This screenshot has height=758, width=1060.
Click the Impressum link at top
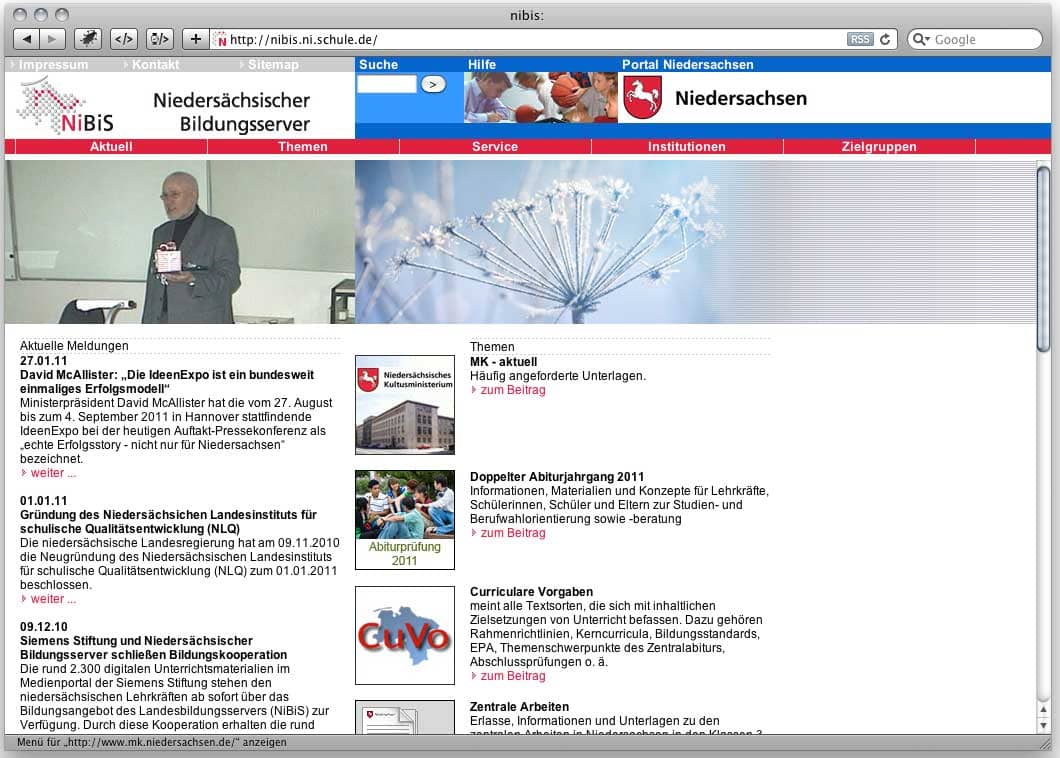click(53, 65)
